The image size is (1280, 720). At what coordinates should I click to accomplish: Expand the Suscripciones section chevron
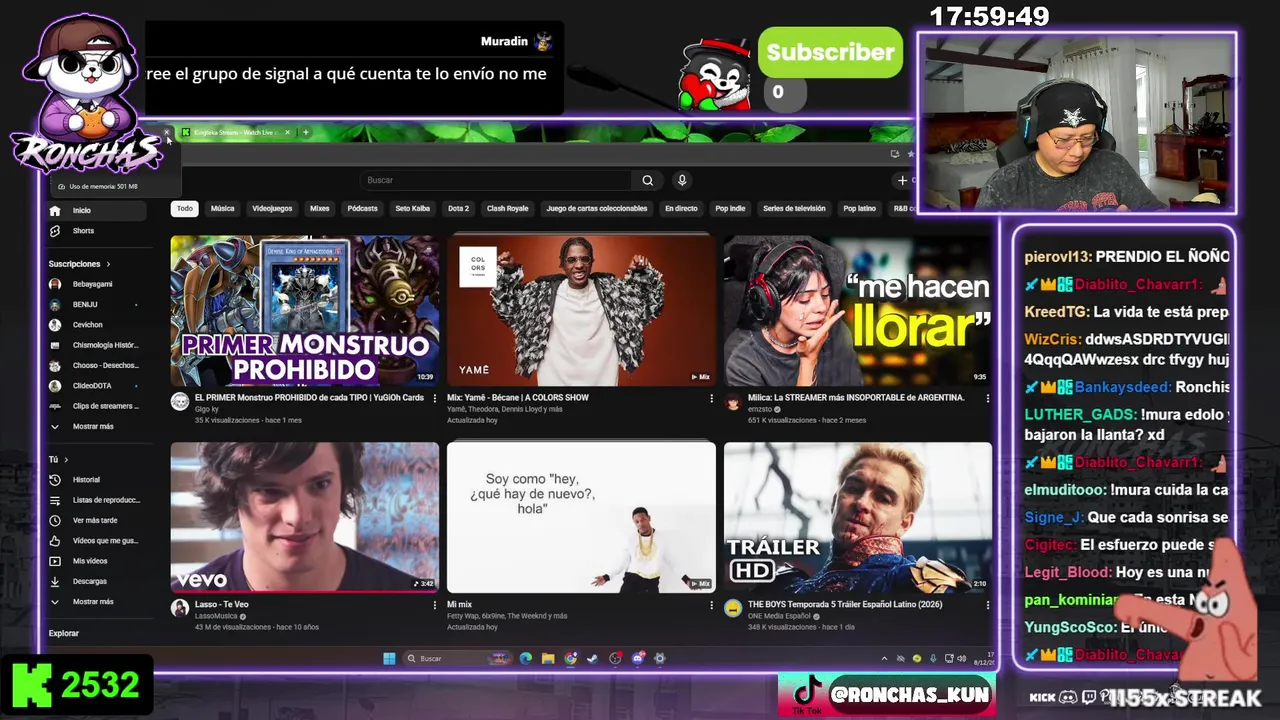(108, 264)
